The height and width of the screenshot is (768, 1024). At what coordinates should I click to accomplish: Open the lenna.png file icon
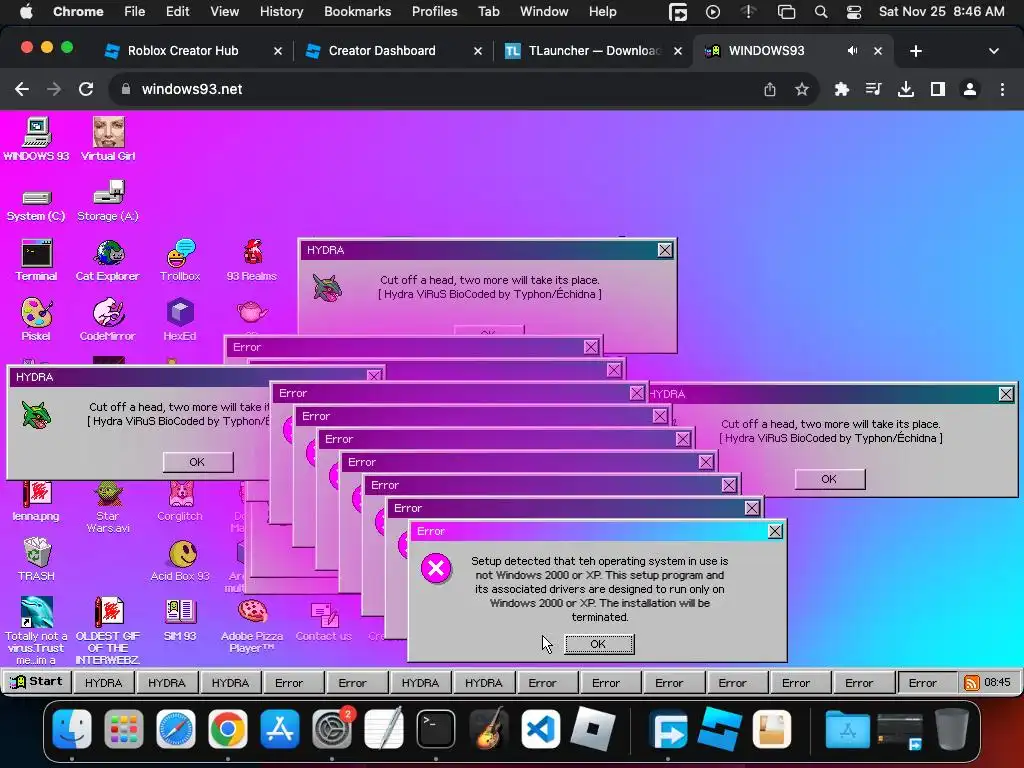pyautogui.click(x=36, y=500)
